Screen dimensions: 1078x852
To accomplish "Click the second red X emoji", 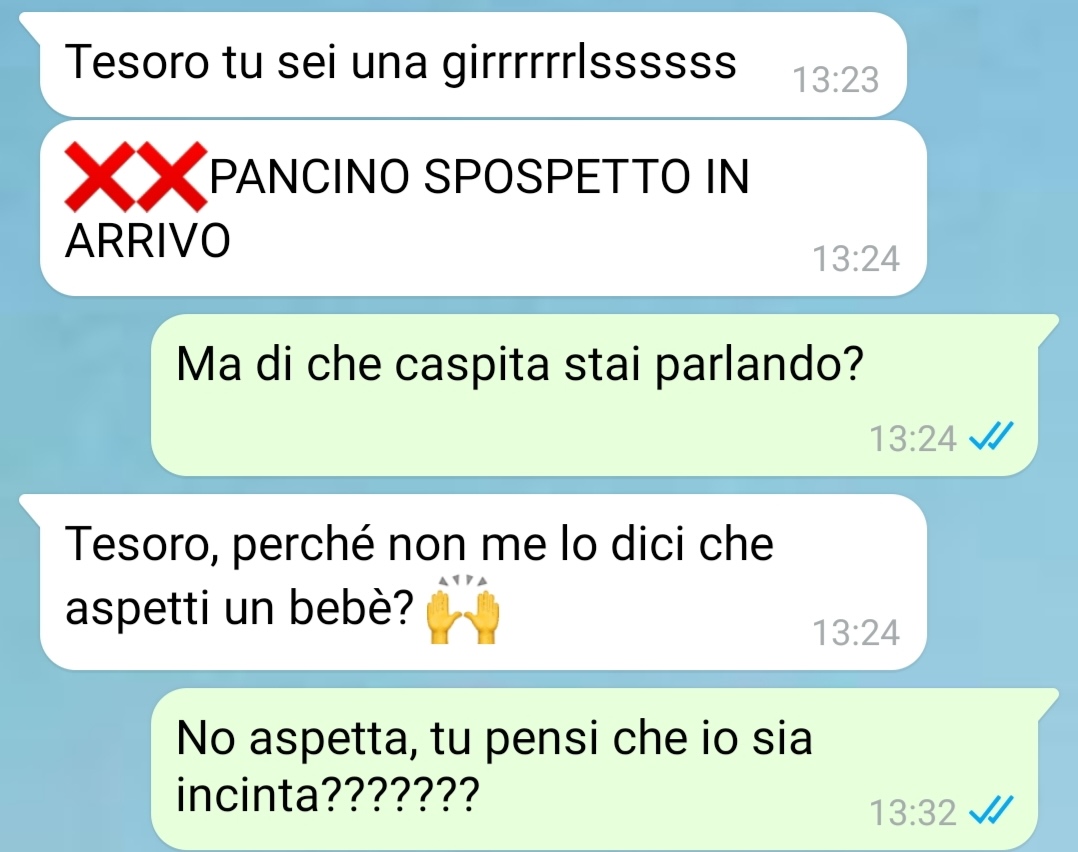I will pos(172,176).
